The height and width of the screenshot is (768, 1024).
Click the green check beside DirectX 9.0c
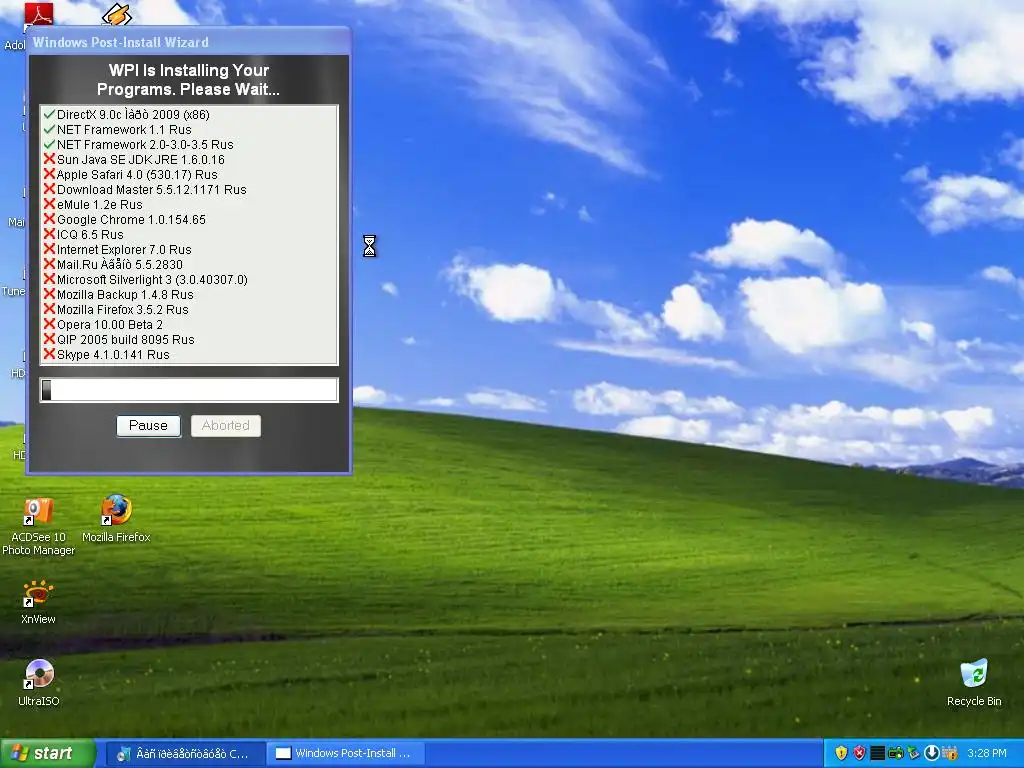pyautogui.click(x=49, y=114)
